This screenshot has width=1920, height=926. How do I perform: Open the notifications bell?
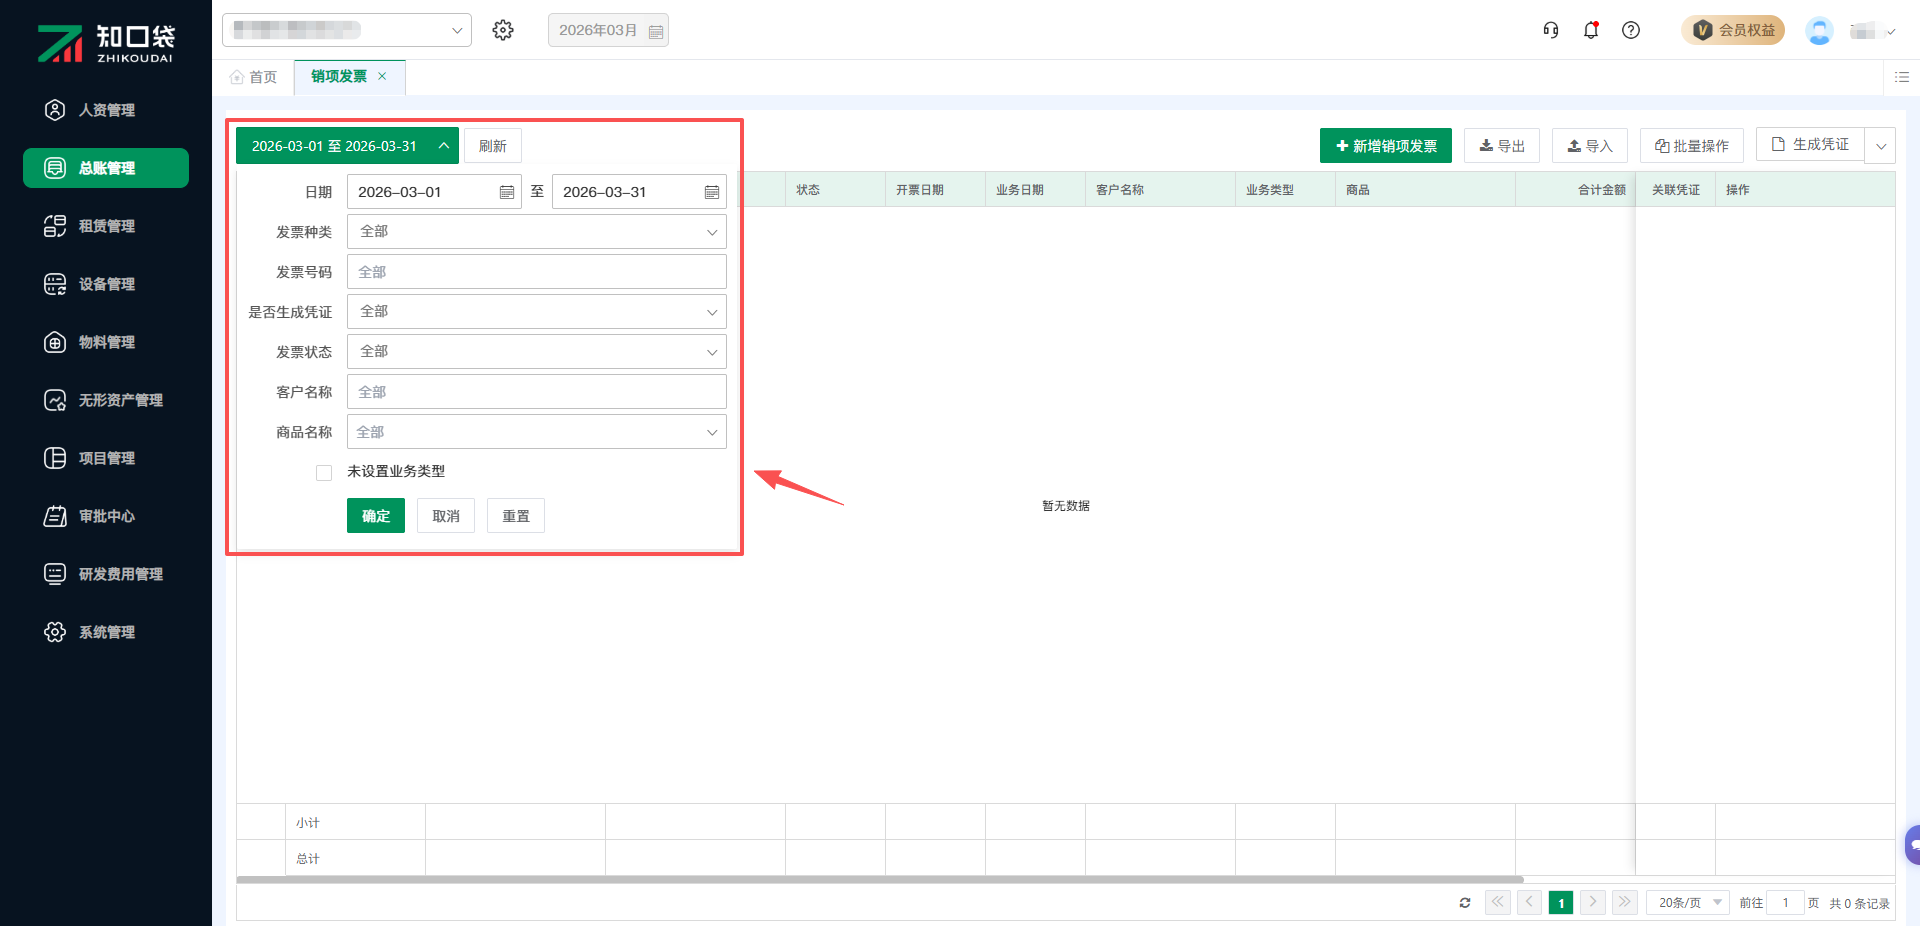1591,30
